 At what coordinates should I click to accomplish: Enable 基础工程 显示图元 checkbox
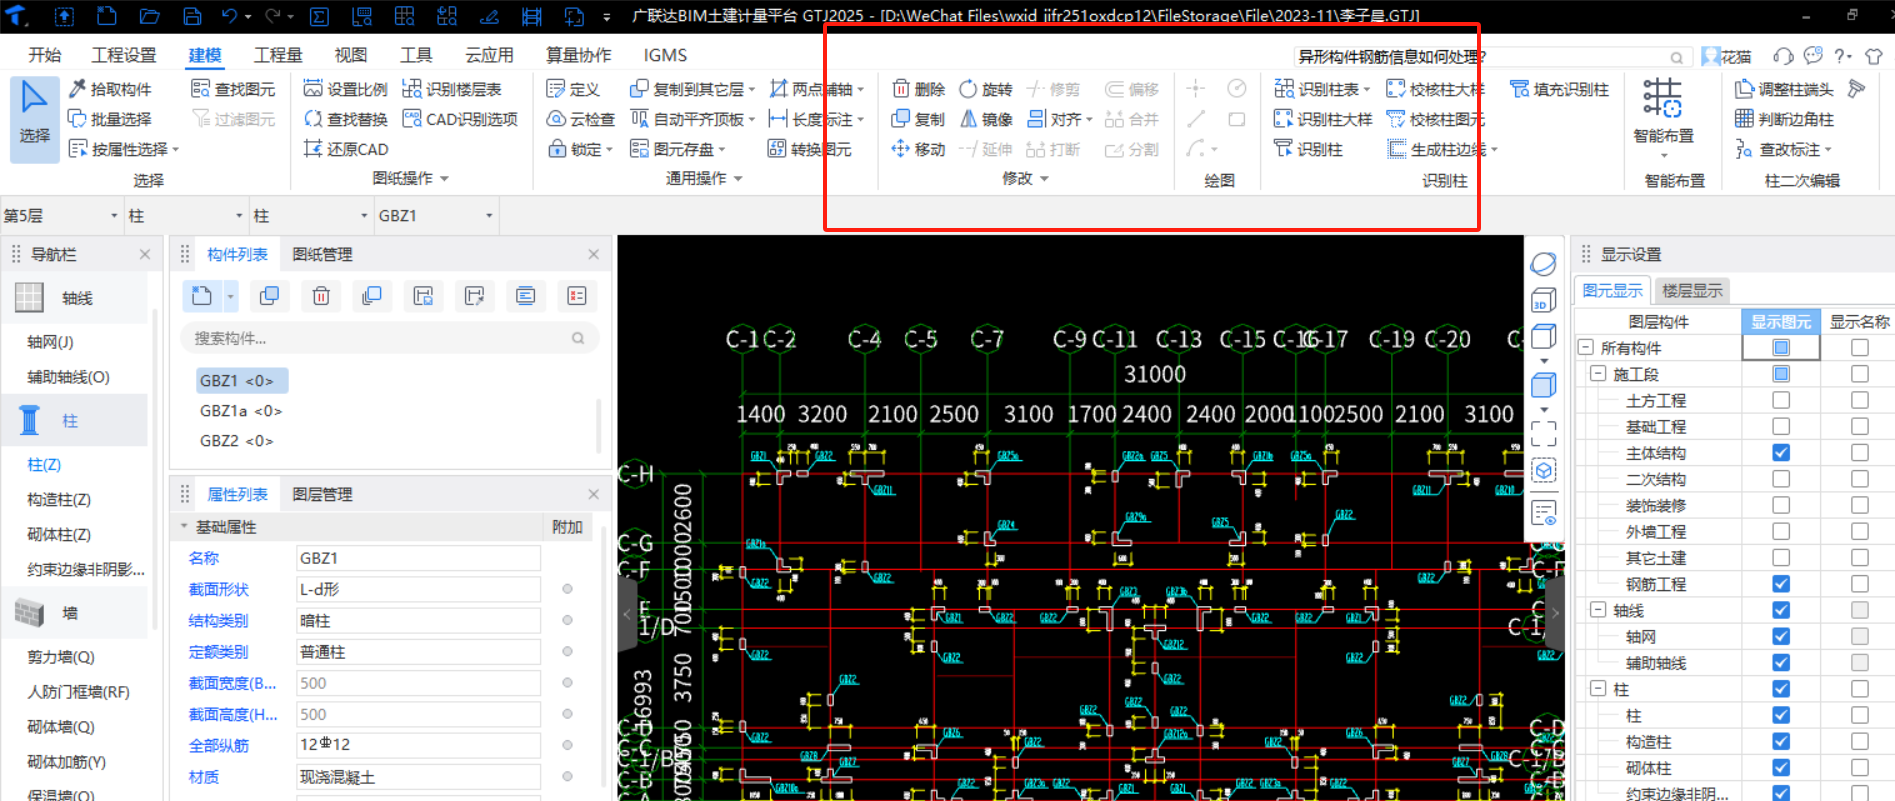coord(1781,426)
